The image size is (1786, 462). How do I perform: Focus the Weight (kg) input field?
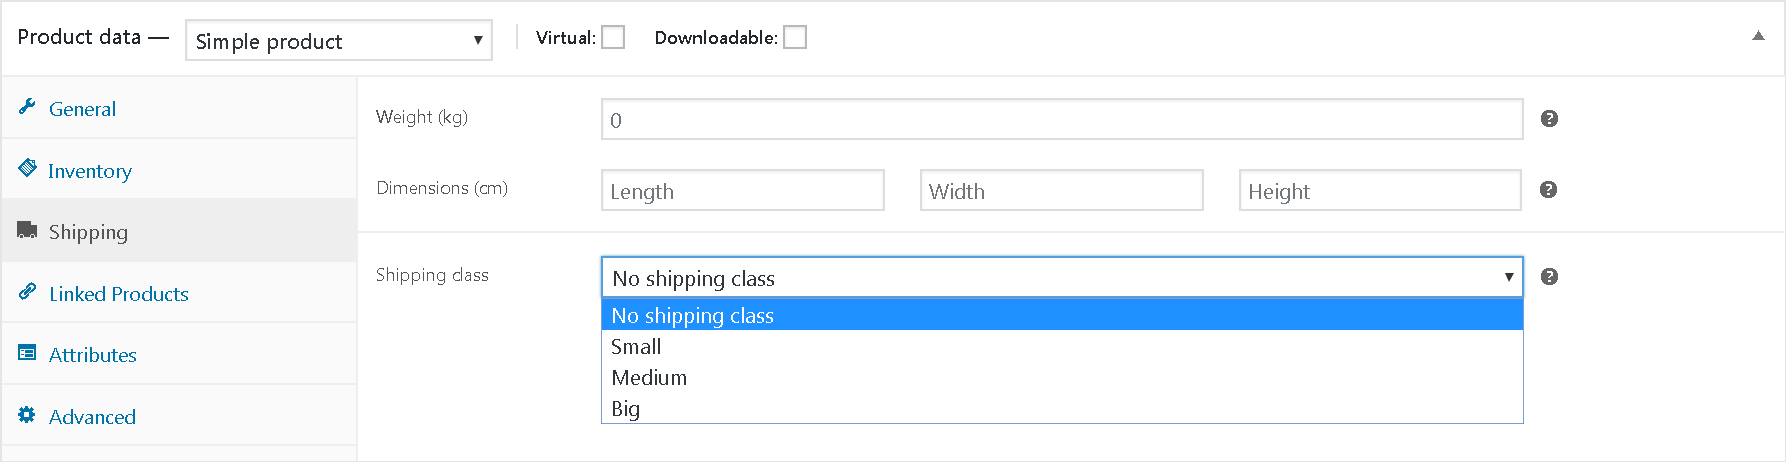[1062, 119]
